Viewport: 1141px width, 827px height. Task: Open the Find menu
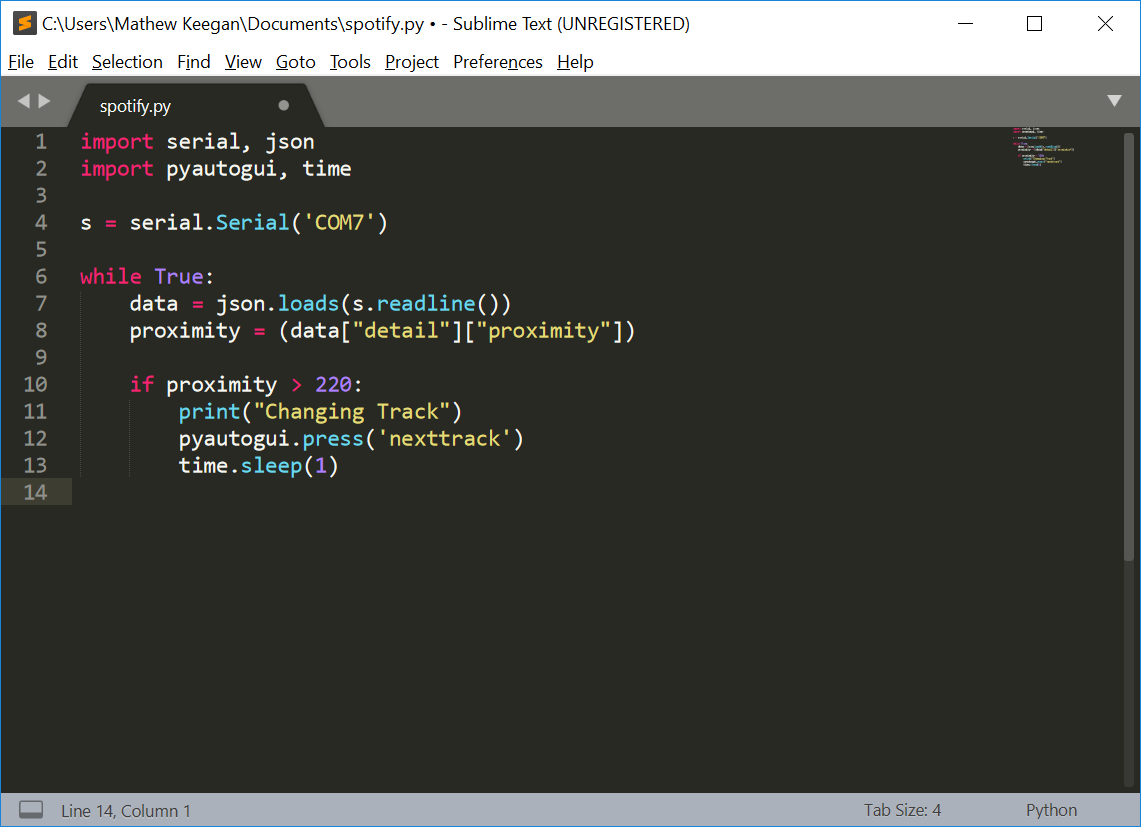[x=193, y=62]
